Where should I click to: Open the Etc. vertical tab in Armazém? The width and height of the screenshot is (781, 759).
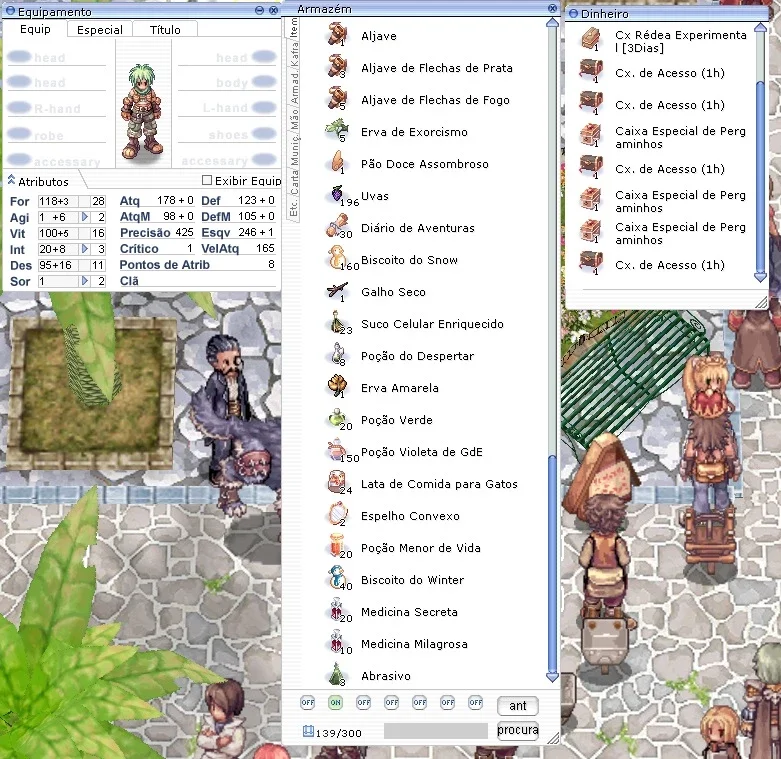tap(294, 207)
